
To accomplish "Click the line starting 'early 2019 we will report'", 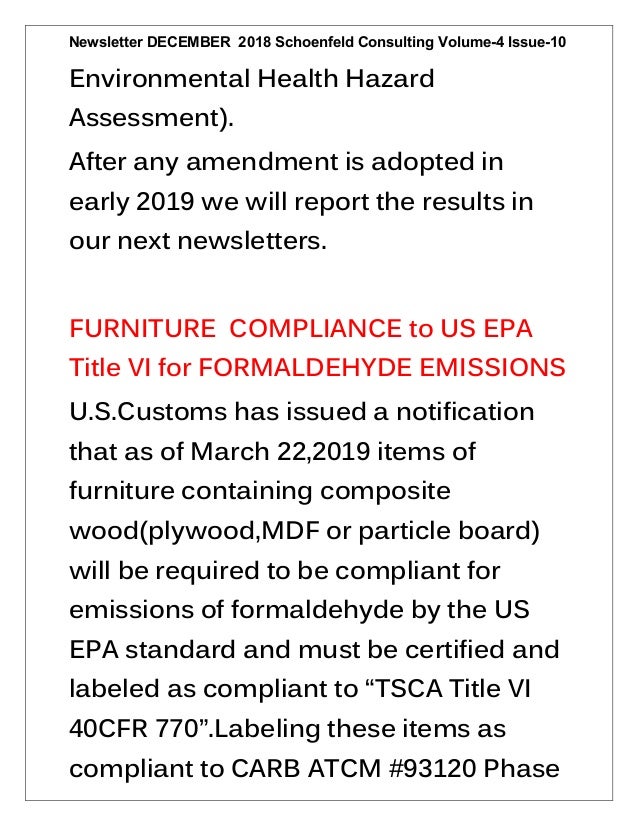I will (301, 202).
